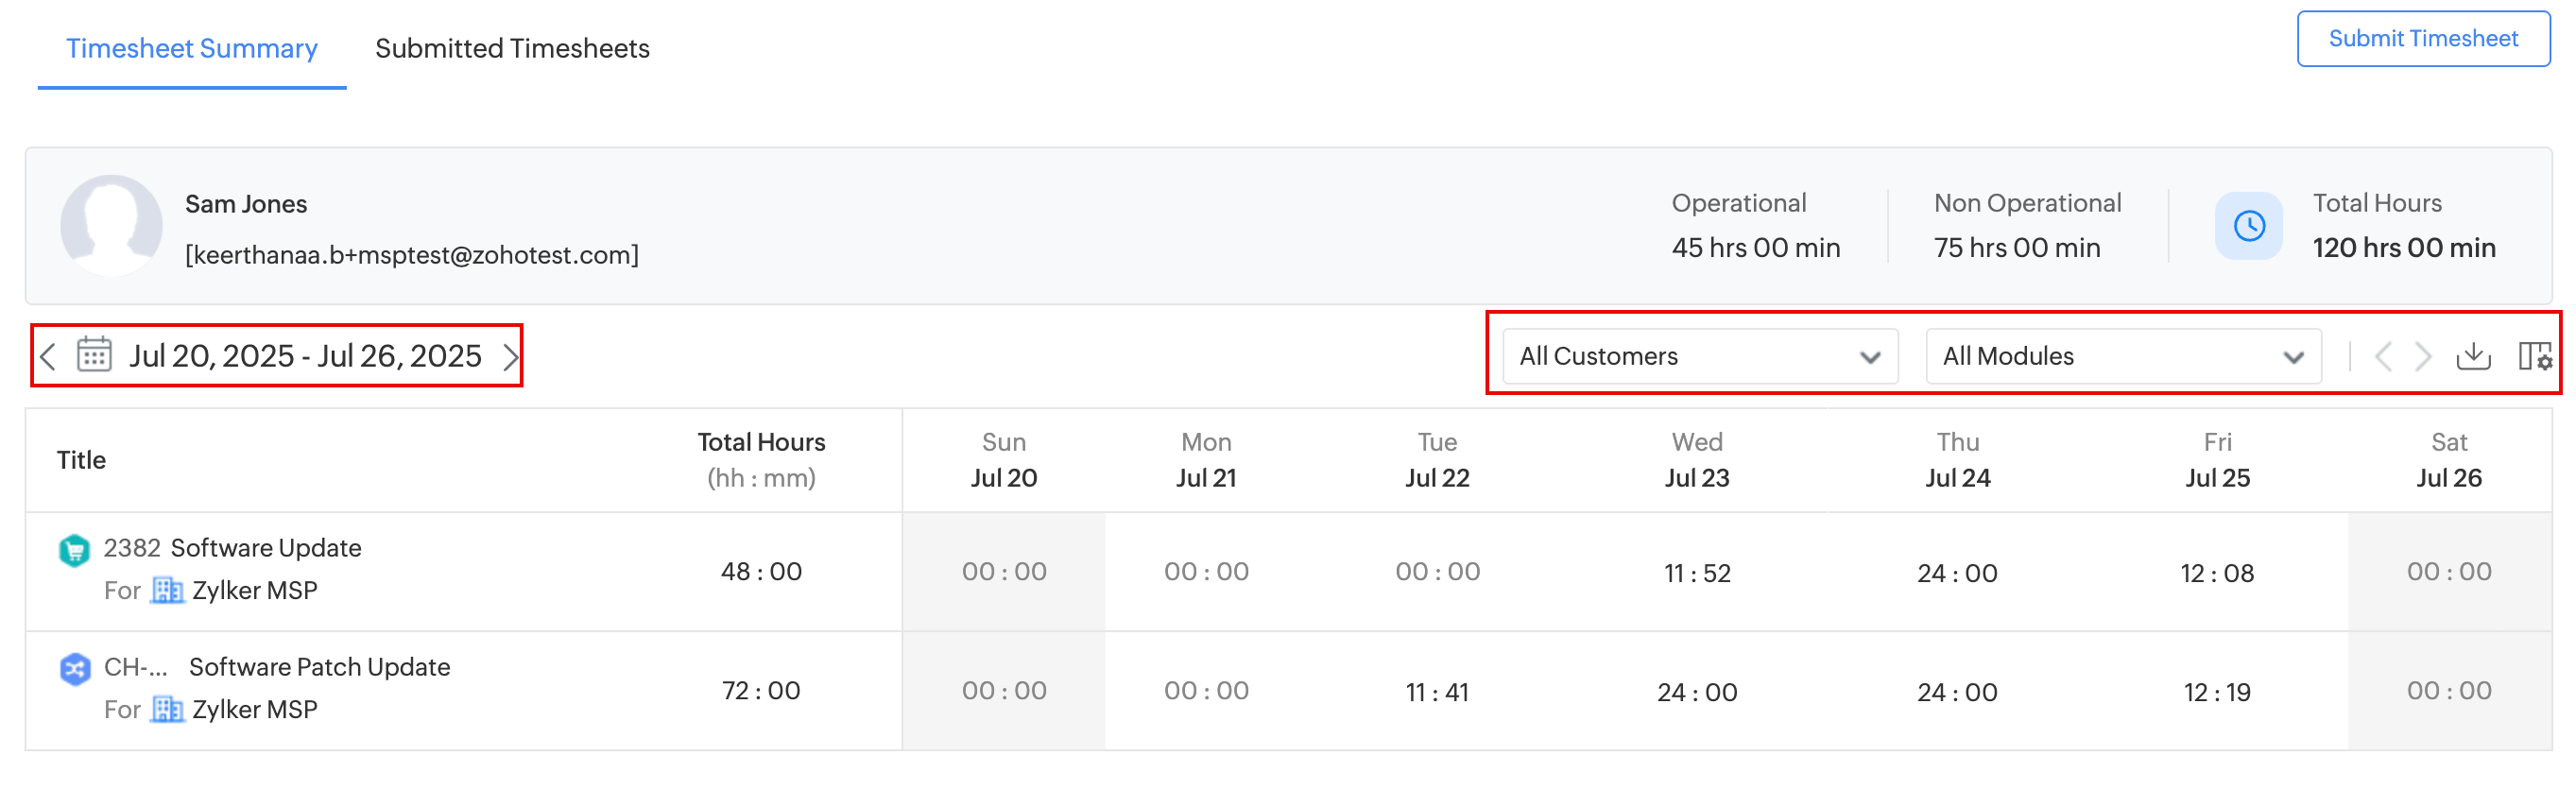
Task: Open the Submitted Timesheets tab
Action: pyautogui.click(x=512, y=48)
